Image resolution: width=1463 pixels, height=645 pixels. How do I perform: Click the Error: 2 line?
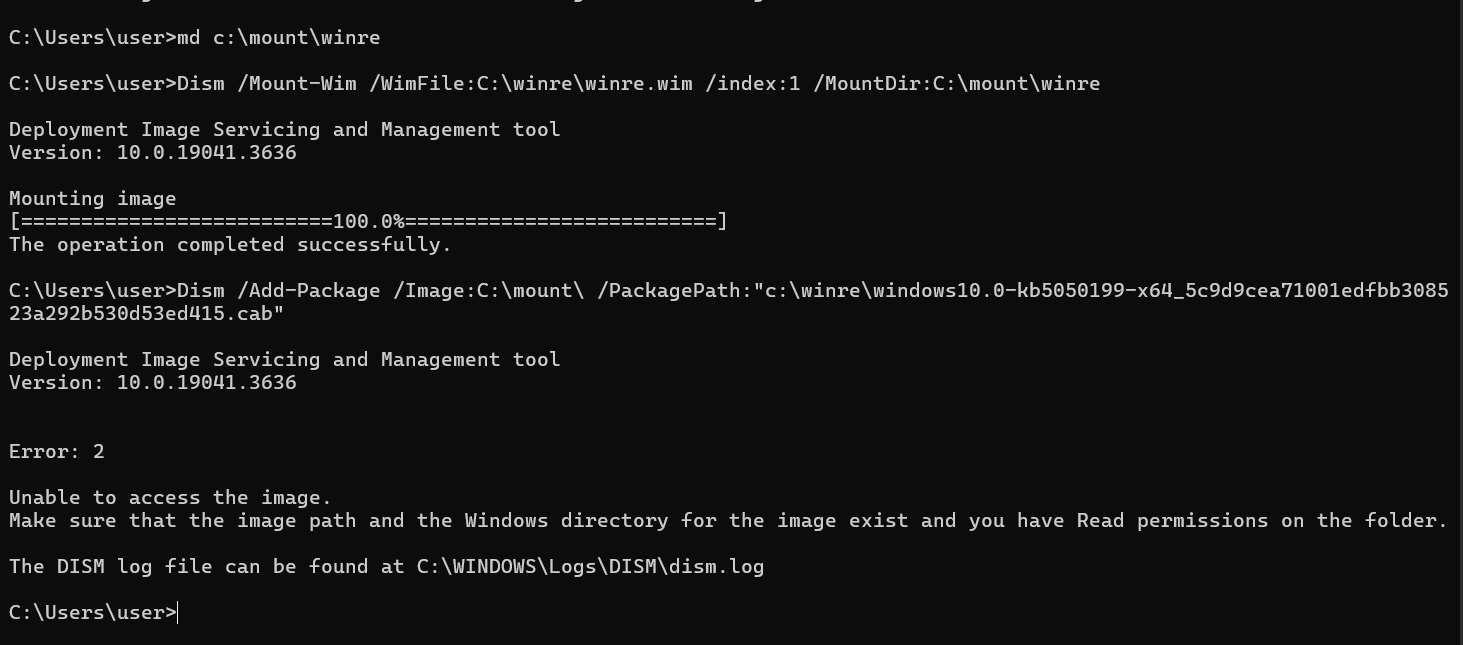tap(57, 452)
